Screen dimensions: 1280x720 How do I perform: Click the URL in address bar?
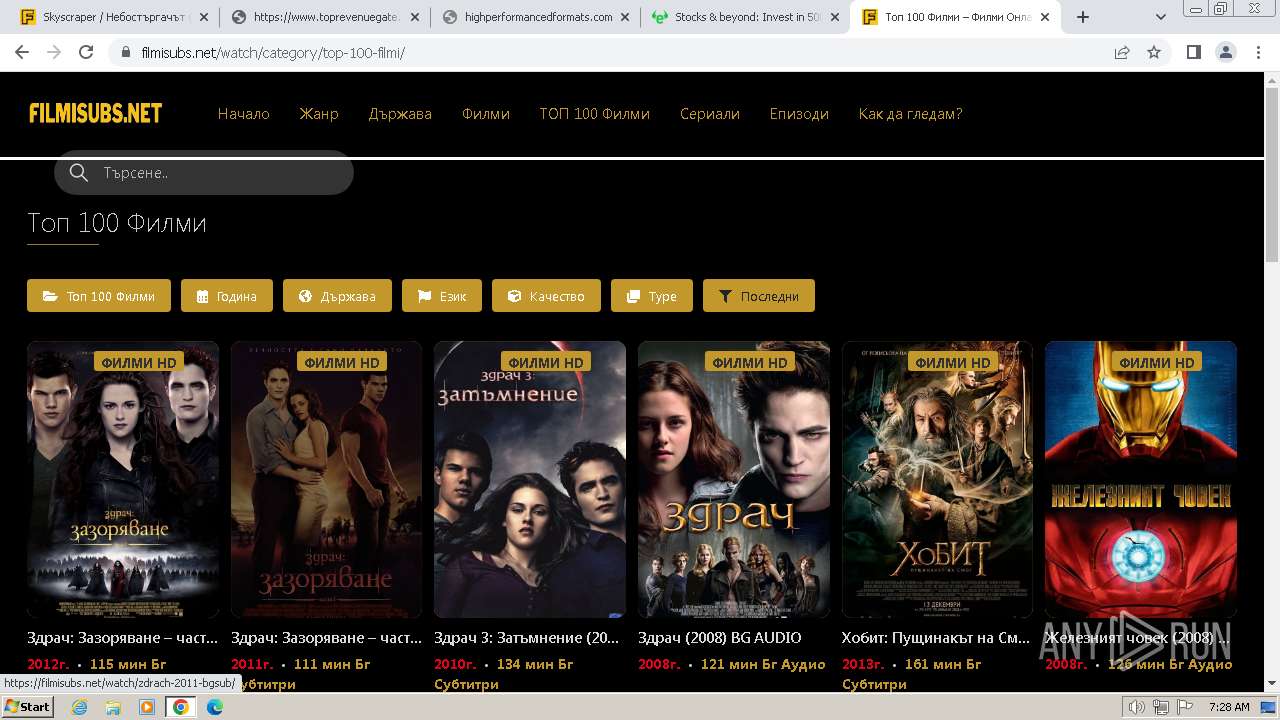[273, 53]
